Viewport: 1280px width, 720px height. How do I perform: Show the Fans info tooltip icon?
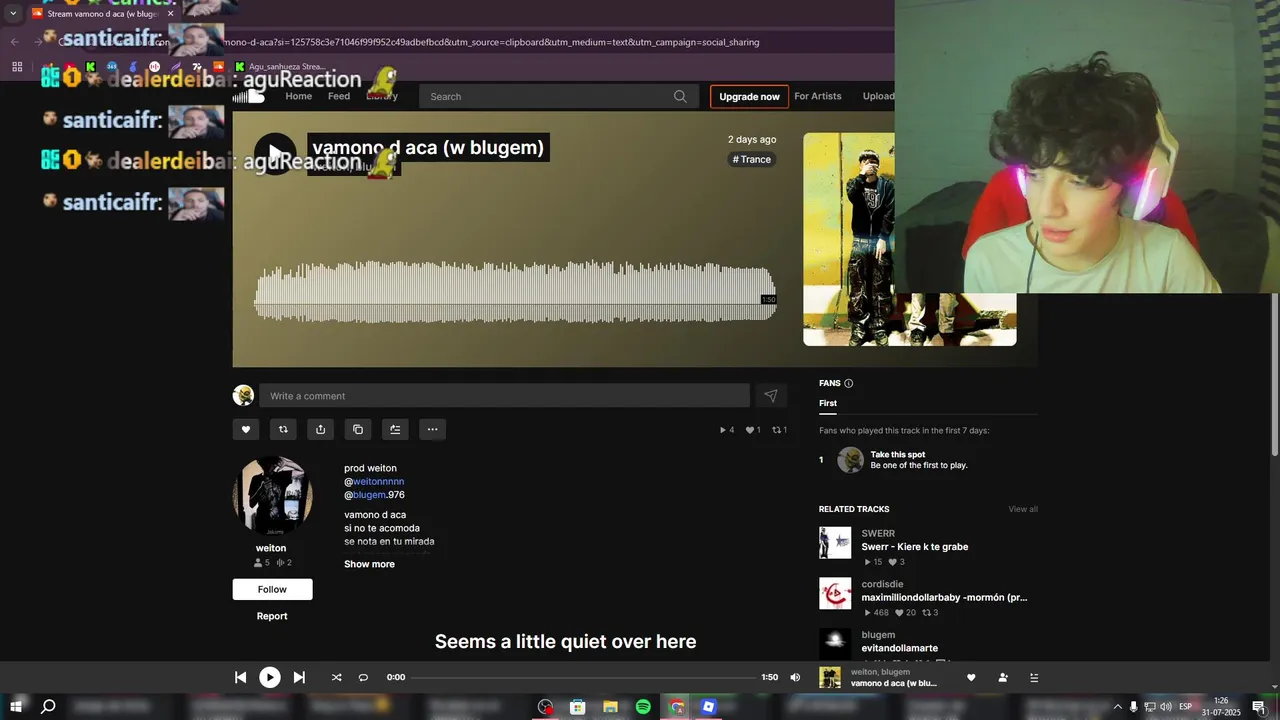click(x=849, y=383)
